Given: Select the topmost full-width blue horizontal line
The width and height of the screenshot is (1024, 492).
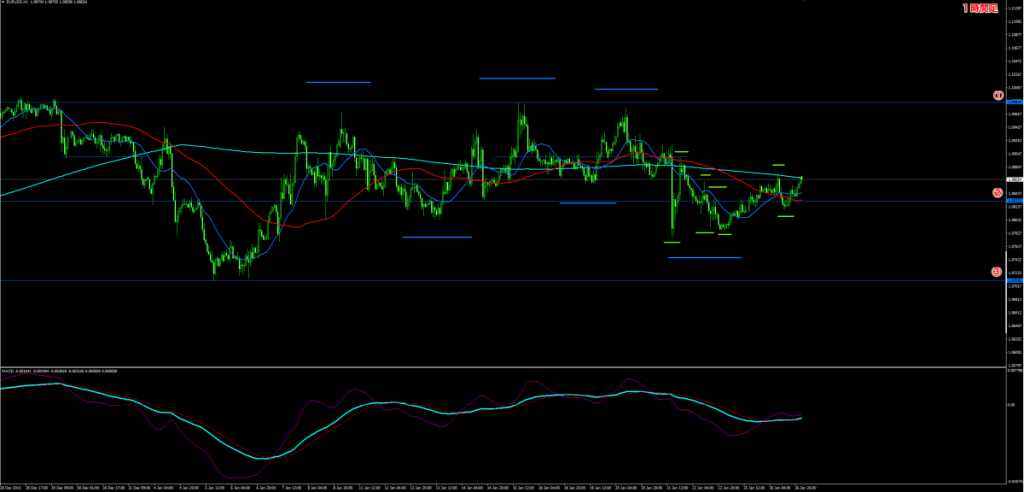Looking at the screenshot, I should click(x=503, y=102).
